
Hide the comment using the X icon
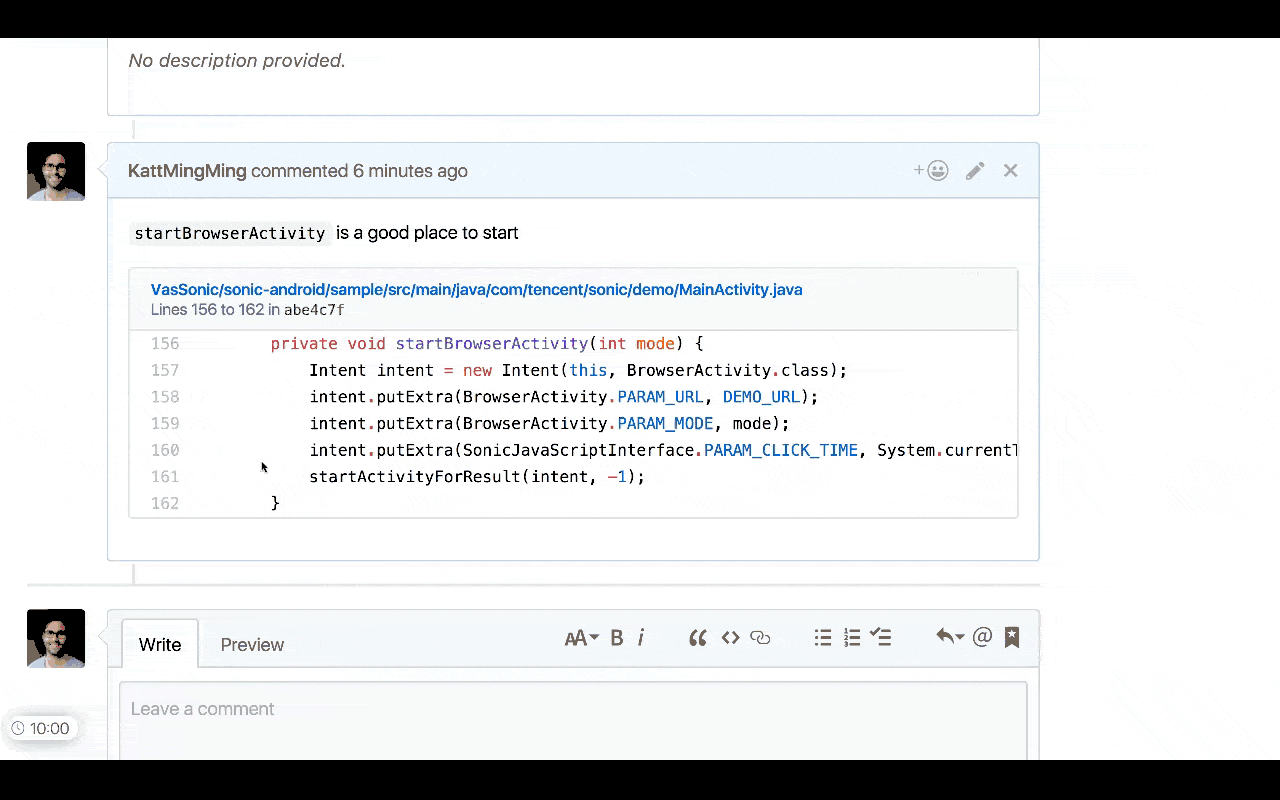point(1010,170)
